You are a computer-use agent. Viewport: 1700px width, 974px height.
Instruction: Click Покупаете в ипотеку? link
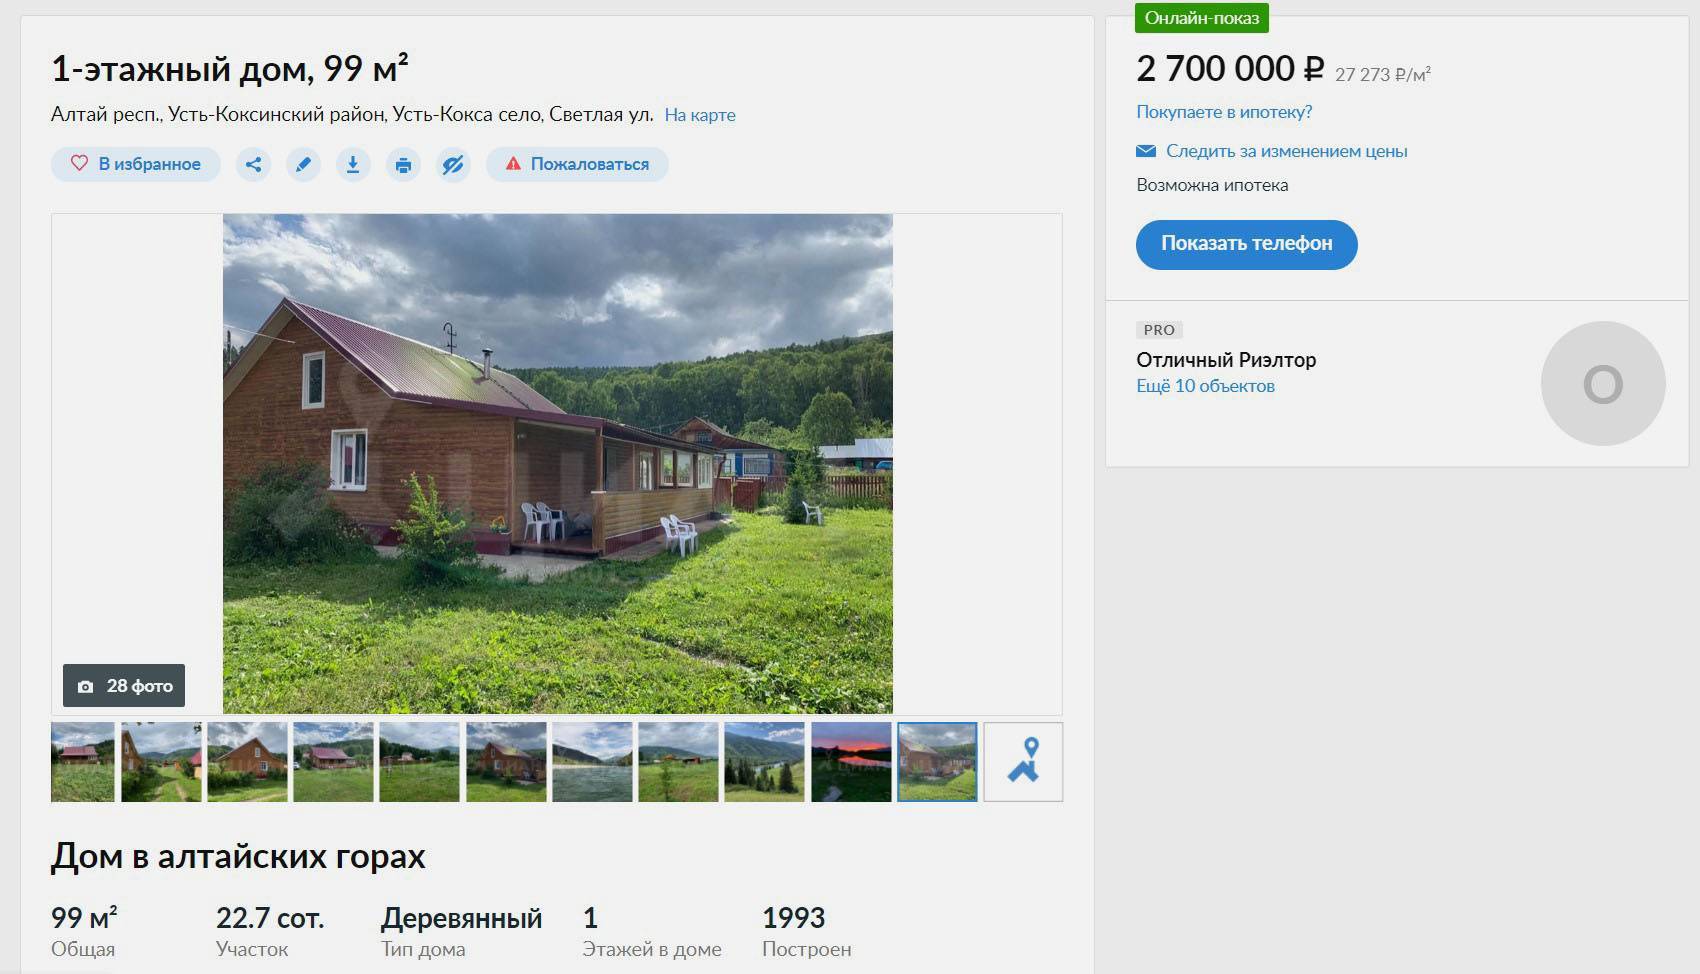[1224, 112]
